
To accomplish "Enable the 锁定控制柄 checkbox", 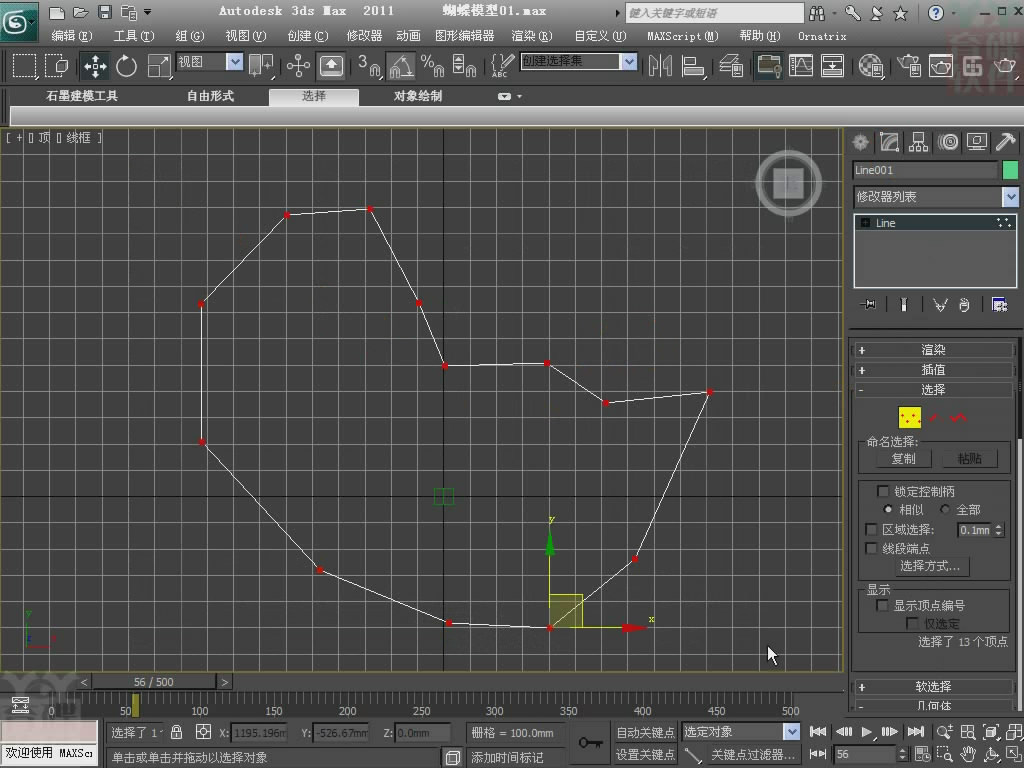I will (883, 491).
